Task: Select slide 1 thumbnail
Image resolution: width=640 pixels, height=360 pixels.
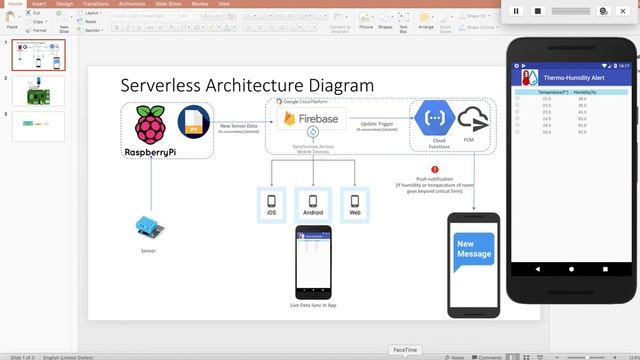Action: point(38,55)
